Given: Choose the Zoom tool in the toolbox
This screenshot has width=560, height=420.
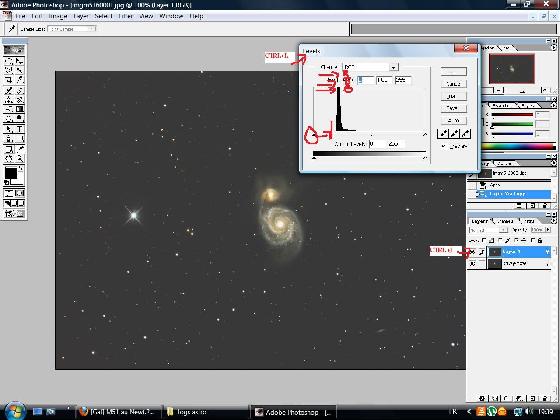Looking at the screenshot, I should click(x=20, y=158).
